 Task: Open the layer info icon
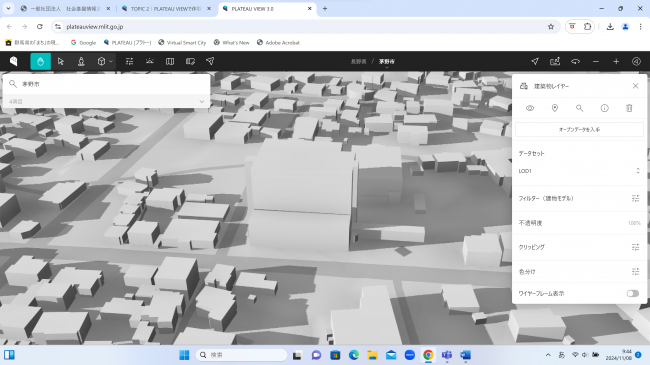coord(604,108)
